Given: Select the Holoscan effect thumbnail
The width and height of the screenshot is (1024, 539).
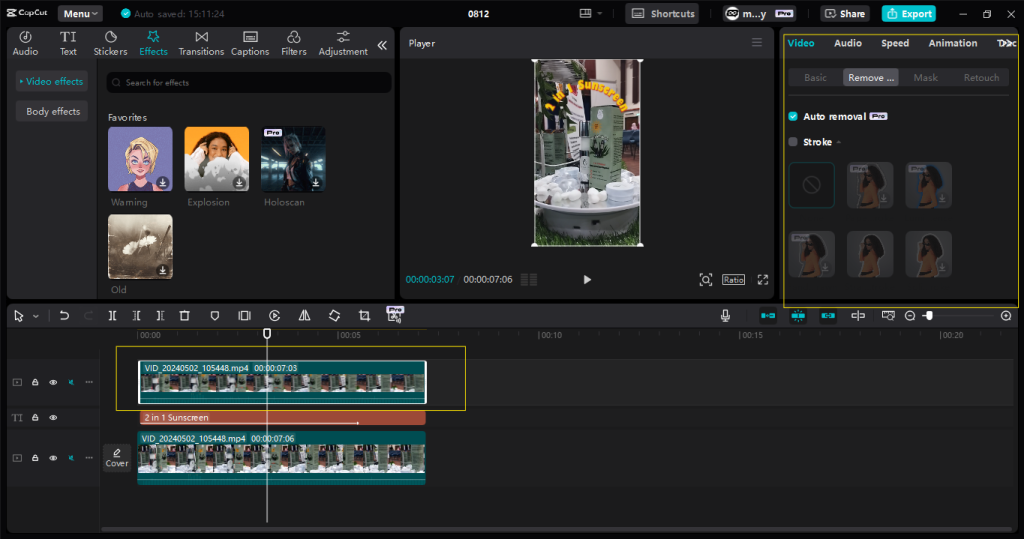Looking at the screenshot, I should pos(293,159).
